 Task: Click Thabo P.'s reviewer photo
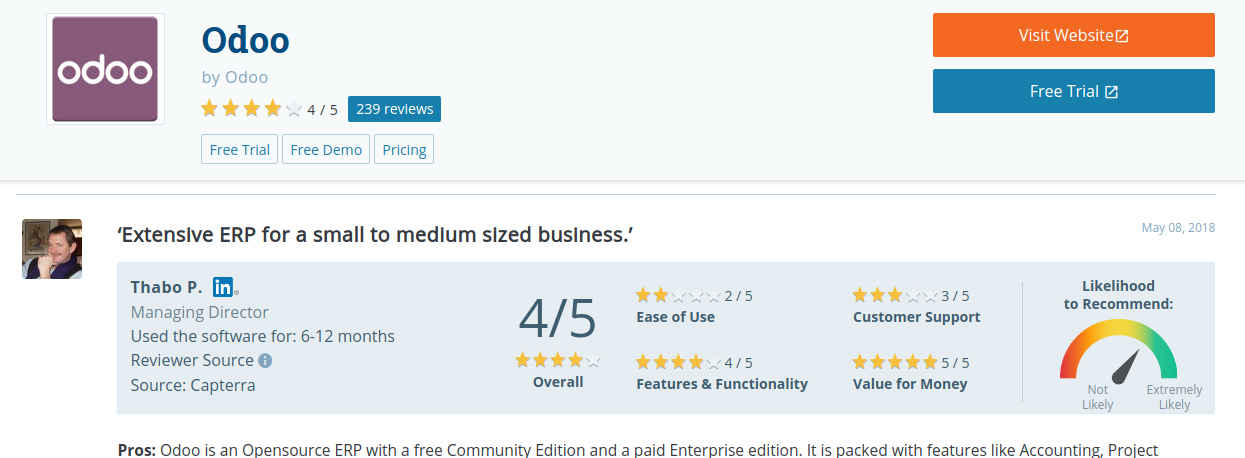(52, 249)
